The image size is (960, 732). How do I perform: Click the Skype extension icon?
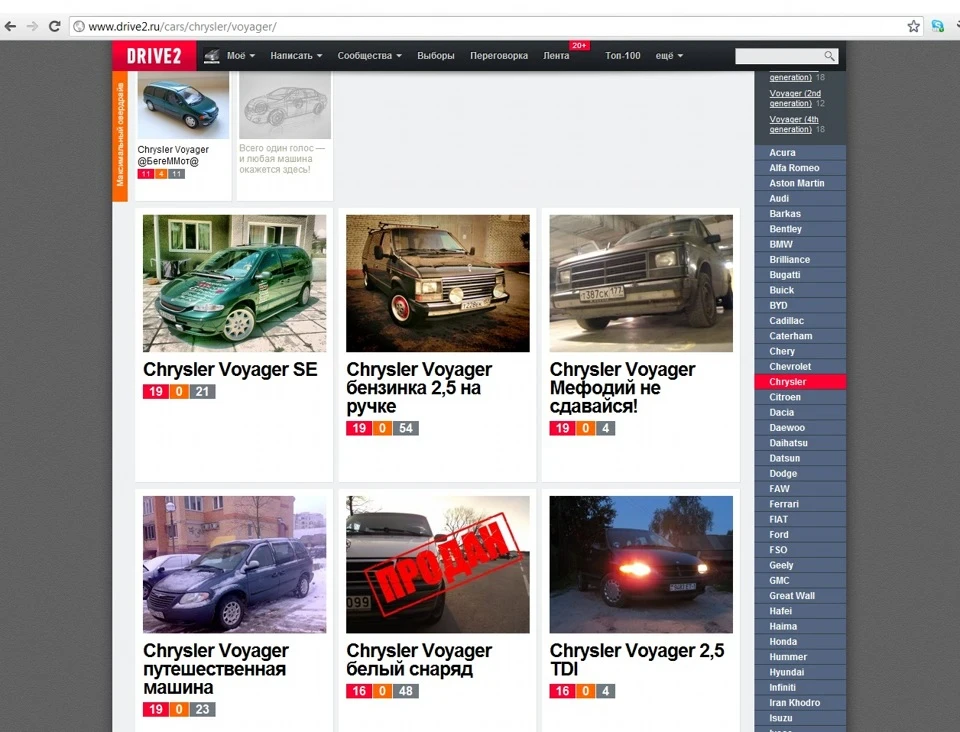[x=937, y=26]
